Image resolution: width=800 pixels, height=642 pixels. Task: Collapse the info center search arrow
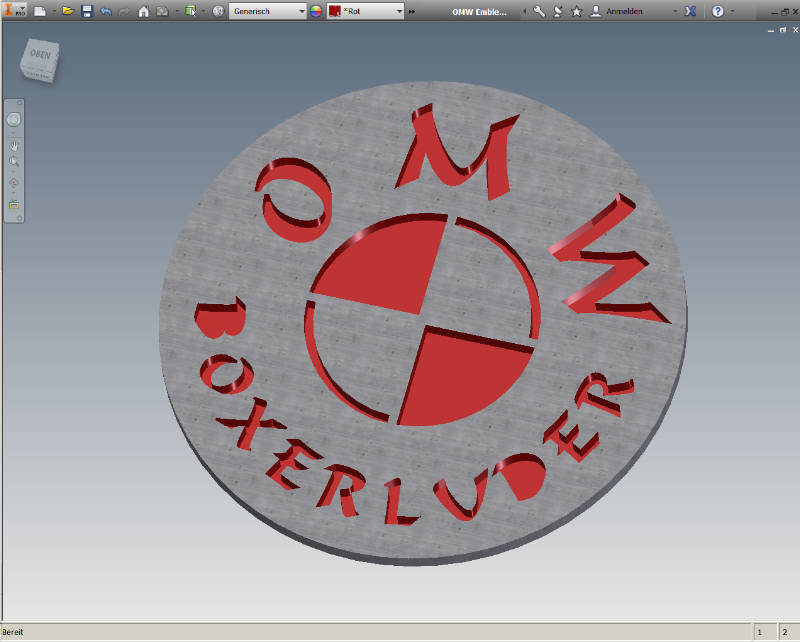coord(524,11)
